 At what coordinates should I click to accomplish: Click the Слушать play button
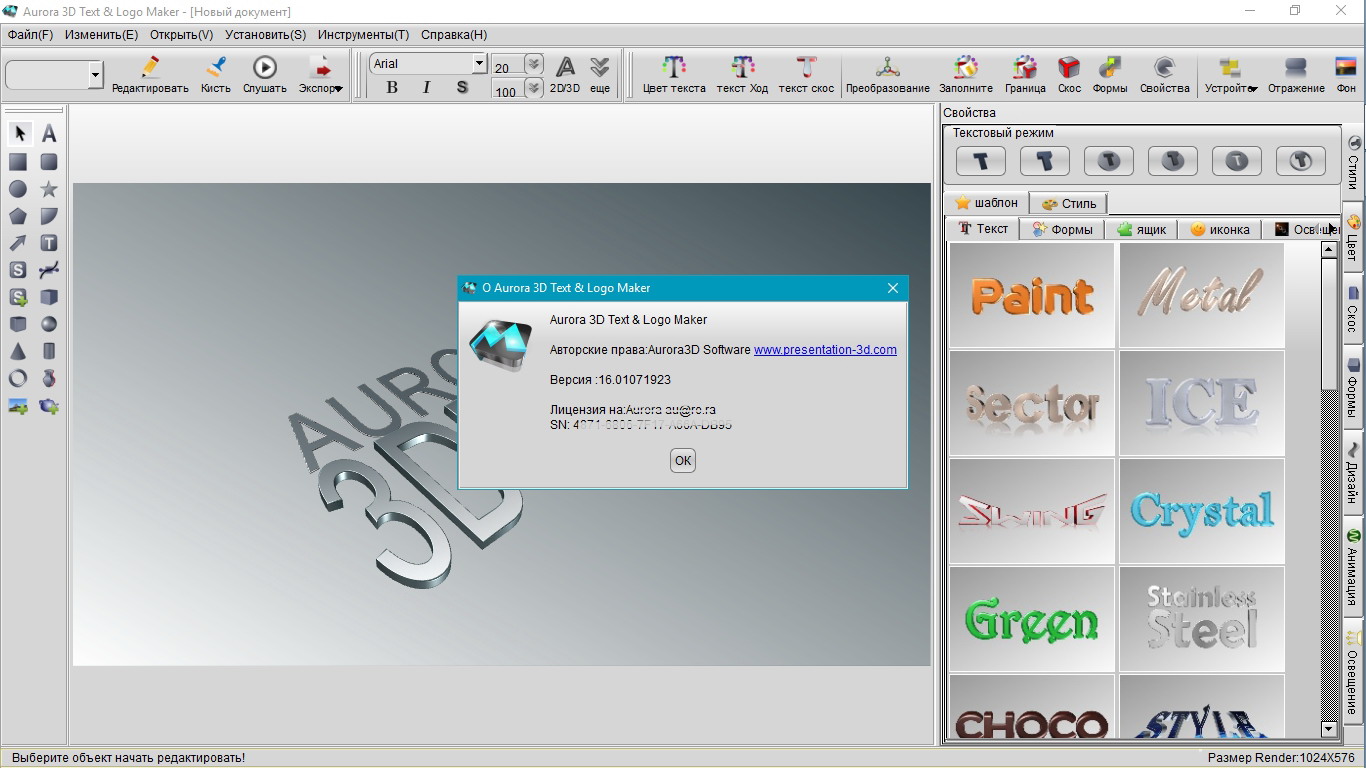[265, 75]
